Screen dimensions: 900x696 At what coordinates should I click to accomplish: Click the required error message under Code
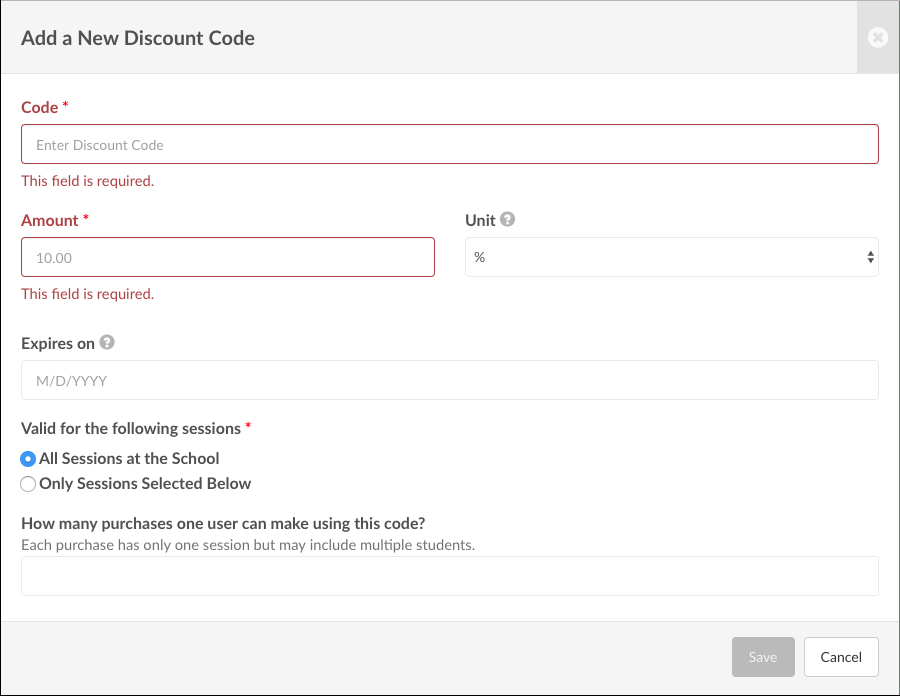(87, 181)
